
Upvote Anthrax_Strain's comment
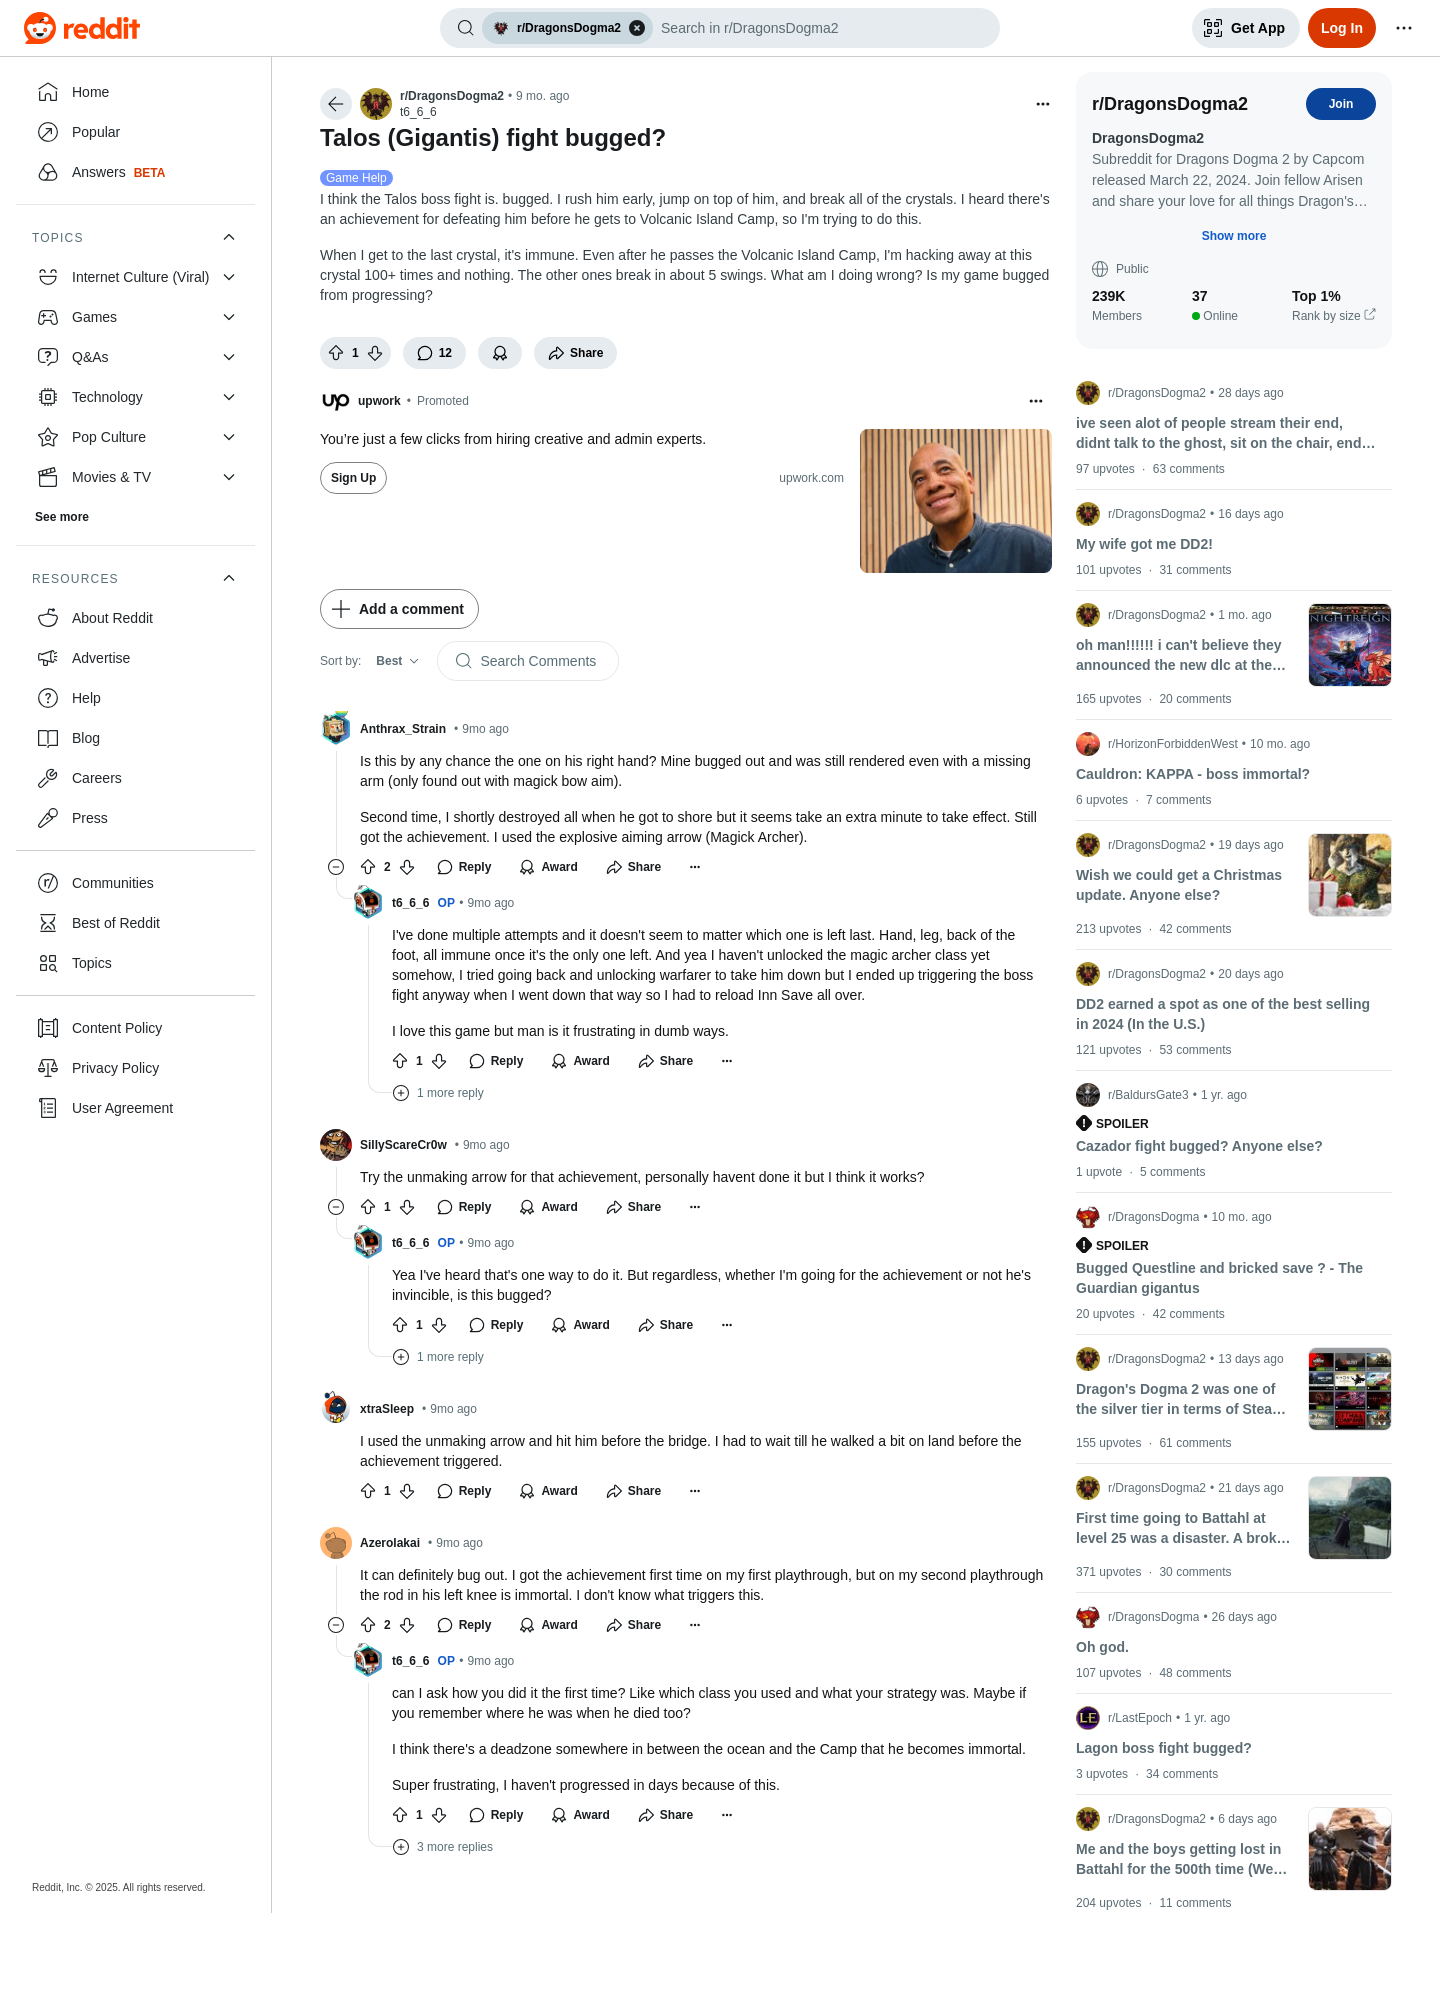pyautogui.click(x=368, y=867)
